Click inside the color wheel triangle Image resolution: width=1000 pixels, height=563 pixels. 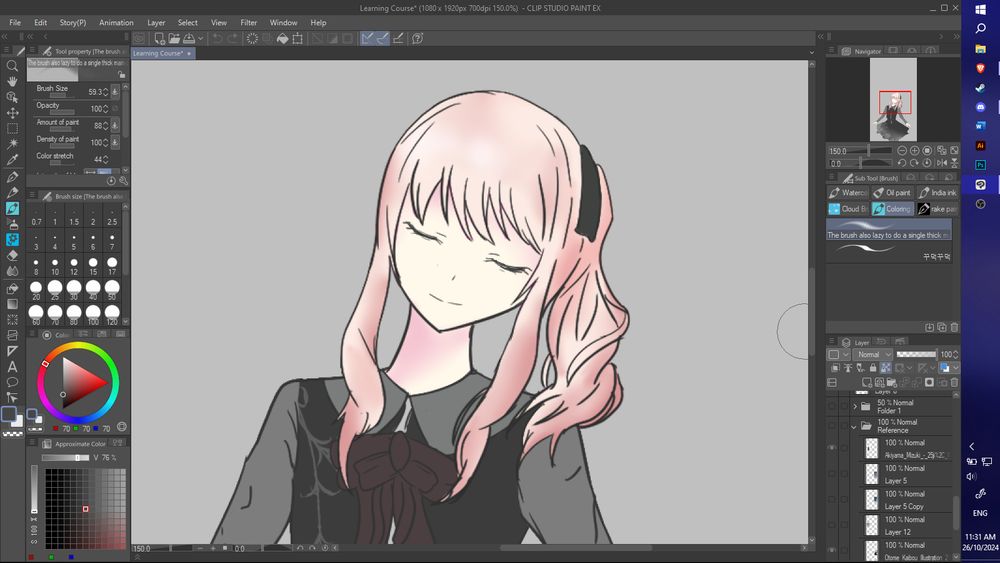80,383
